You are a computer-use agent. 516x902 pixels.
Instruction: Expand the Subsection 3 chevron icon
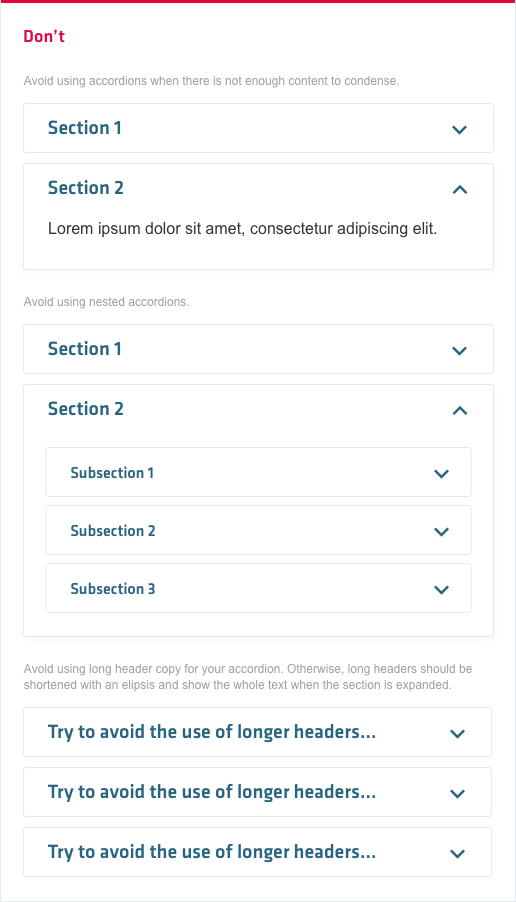[441, 589]
